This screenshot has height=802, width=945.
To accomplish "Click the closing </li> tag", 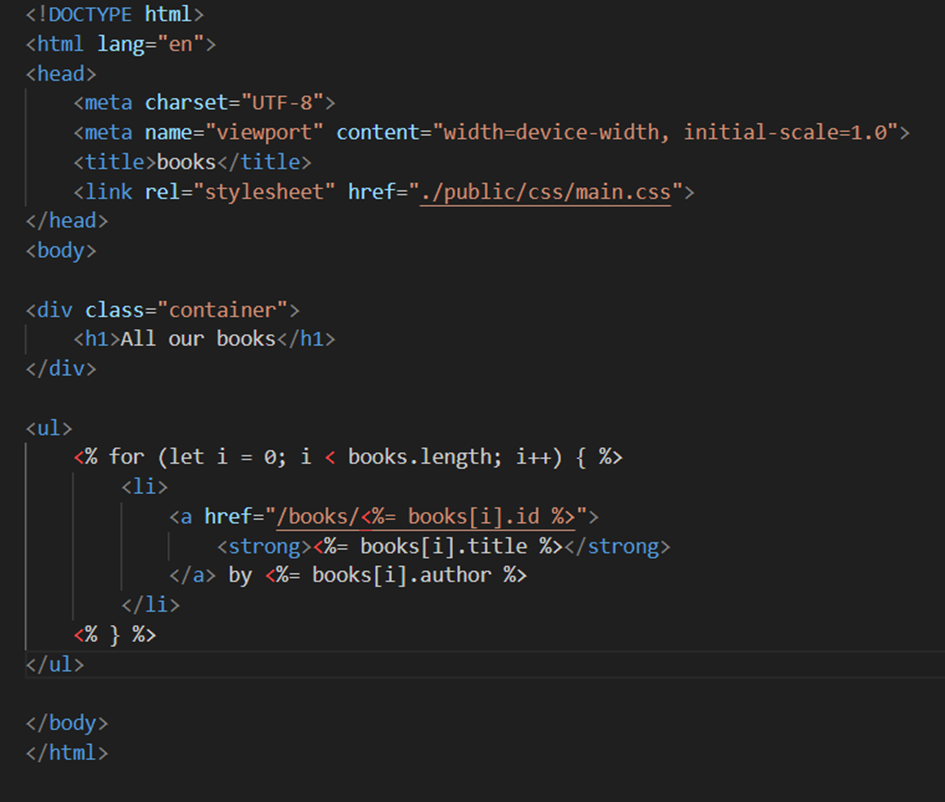I will click(151, 604).
